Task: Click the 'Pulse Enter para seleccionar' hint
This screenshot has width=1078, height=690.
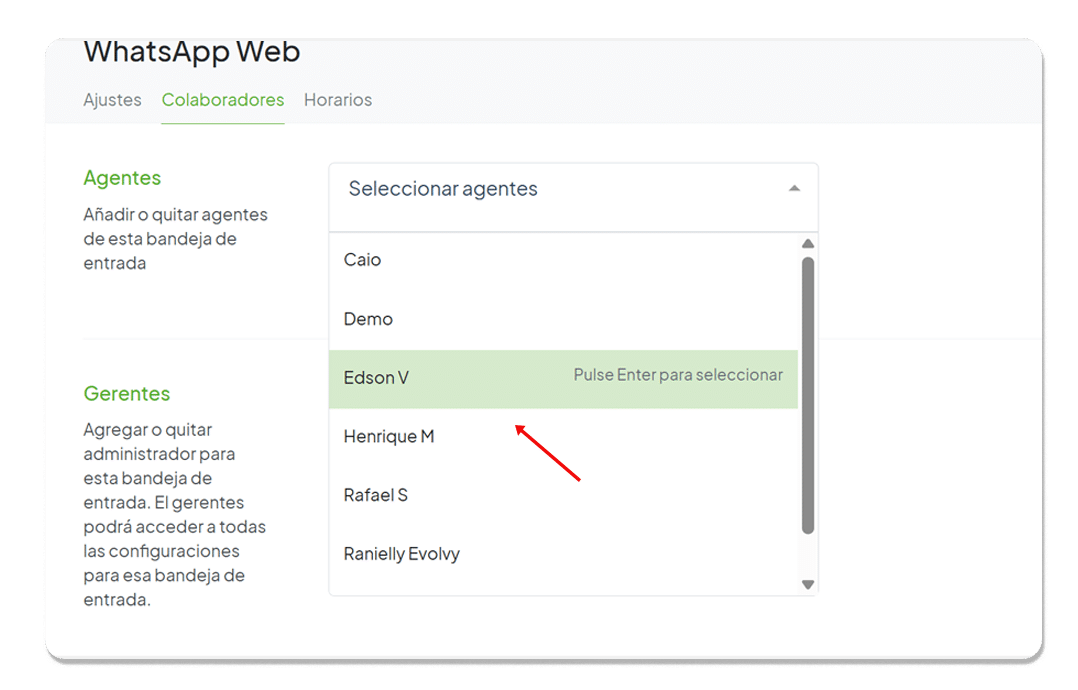Action: 678,375
